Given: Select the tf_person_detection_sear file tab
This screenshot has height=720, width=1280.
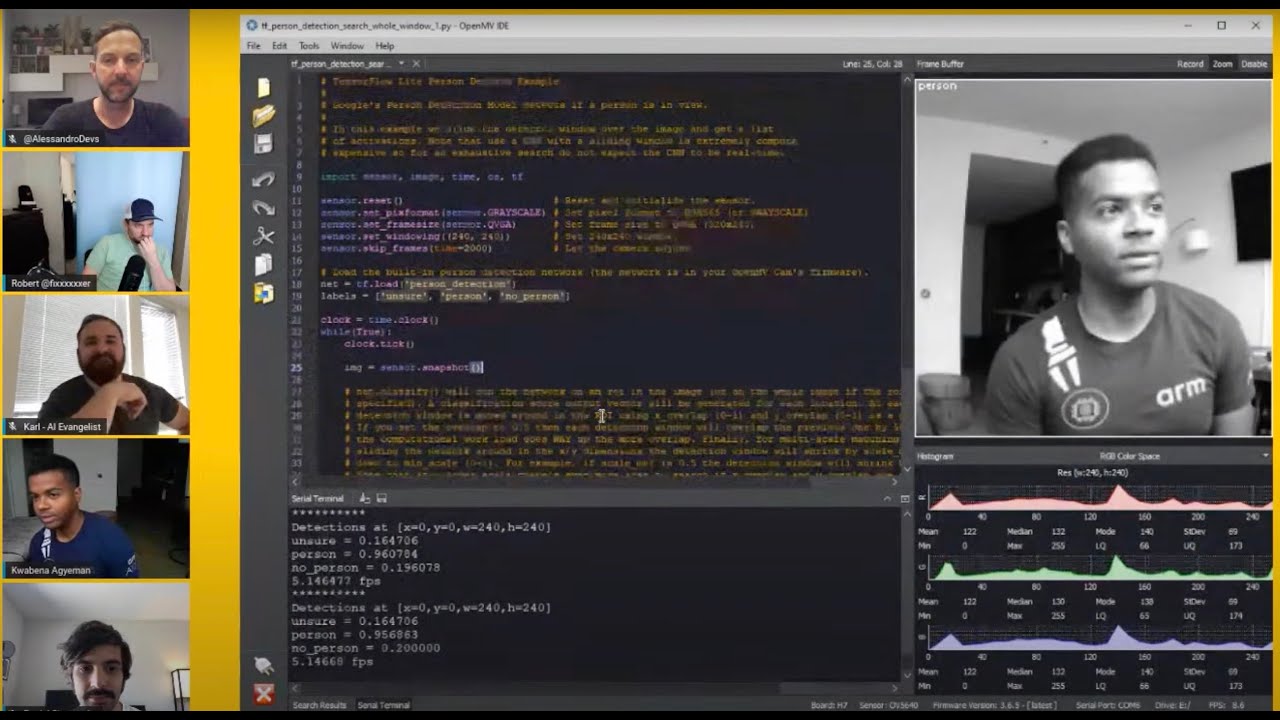Looking at the screenshot, I should [x=340, y=64].
